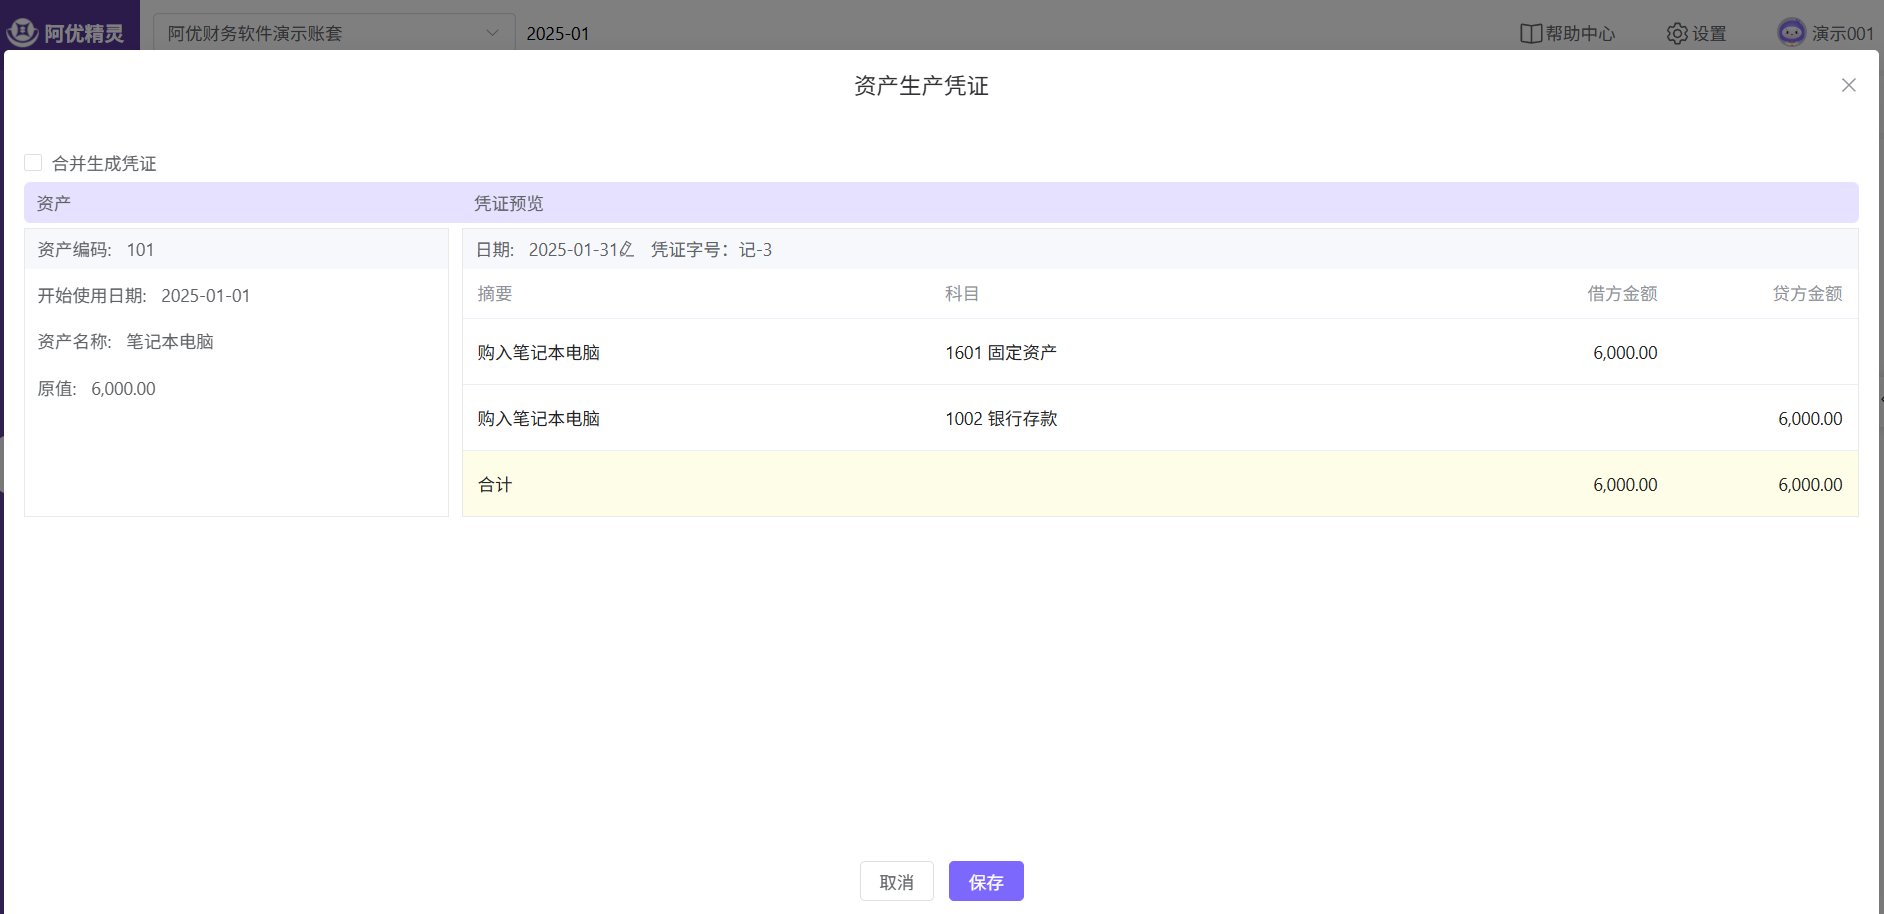Click the 演示001 user avatar
The image size is (1884, 914).
(1791, 32)
